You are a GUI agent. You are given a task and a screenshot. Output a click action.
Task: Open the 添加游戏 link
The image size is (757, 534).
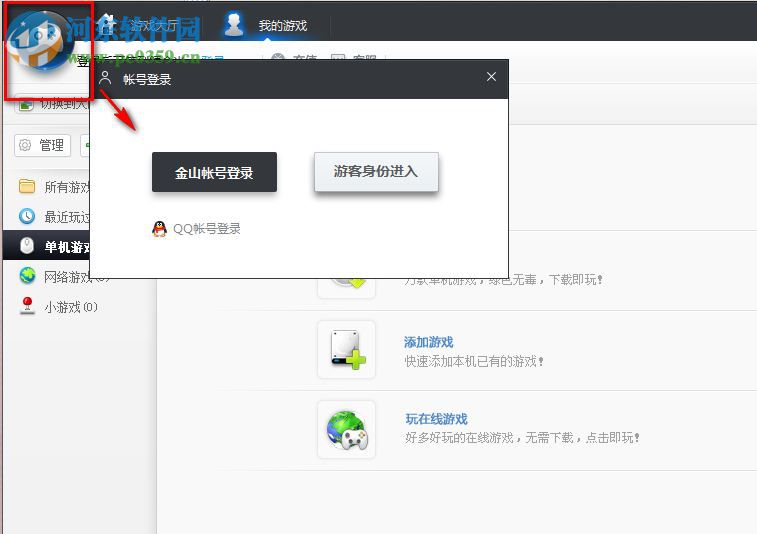pyautogui.click(x=428, y=342)
